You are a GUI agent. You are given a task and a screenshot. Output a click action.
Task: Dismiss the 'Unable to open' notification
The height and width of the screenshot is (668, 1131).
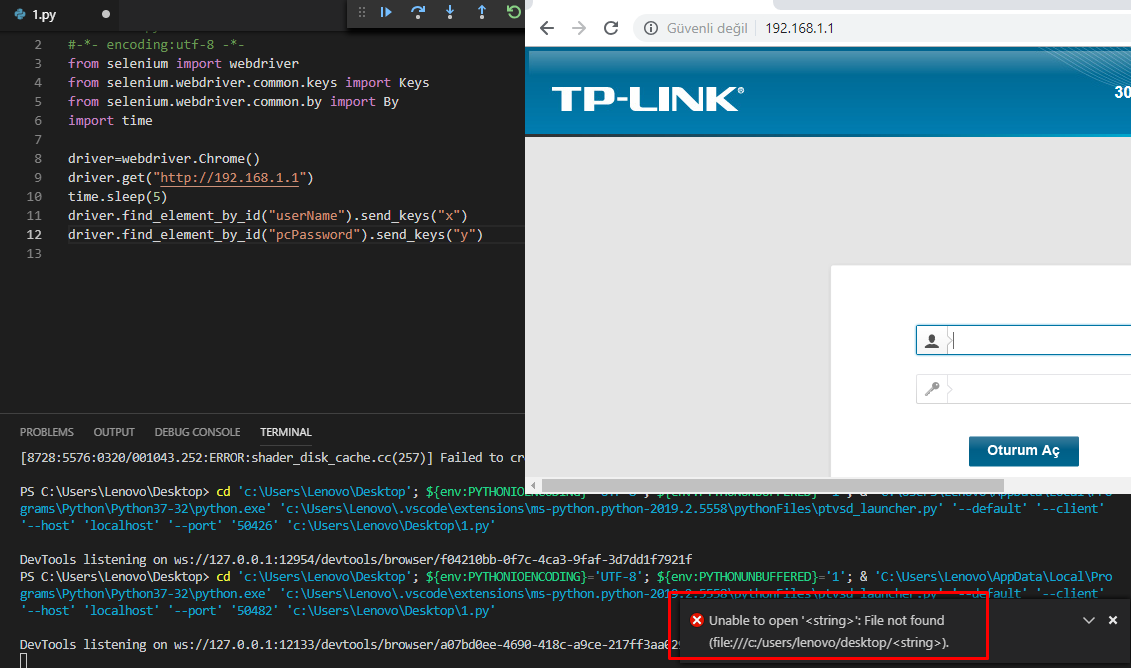coord(1113,620)
